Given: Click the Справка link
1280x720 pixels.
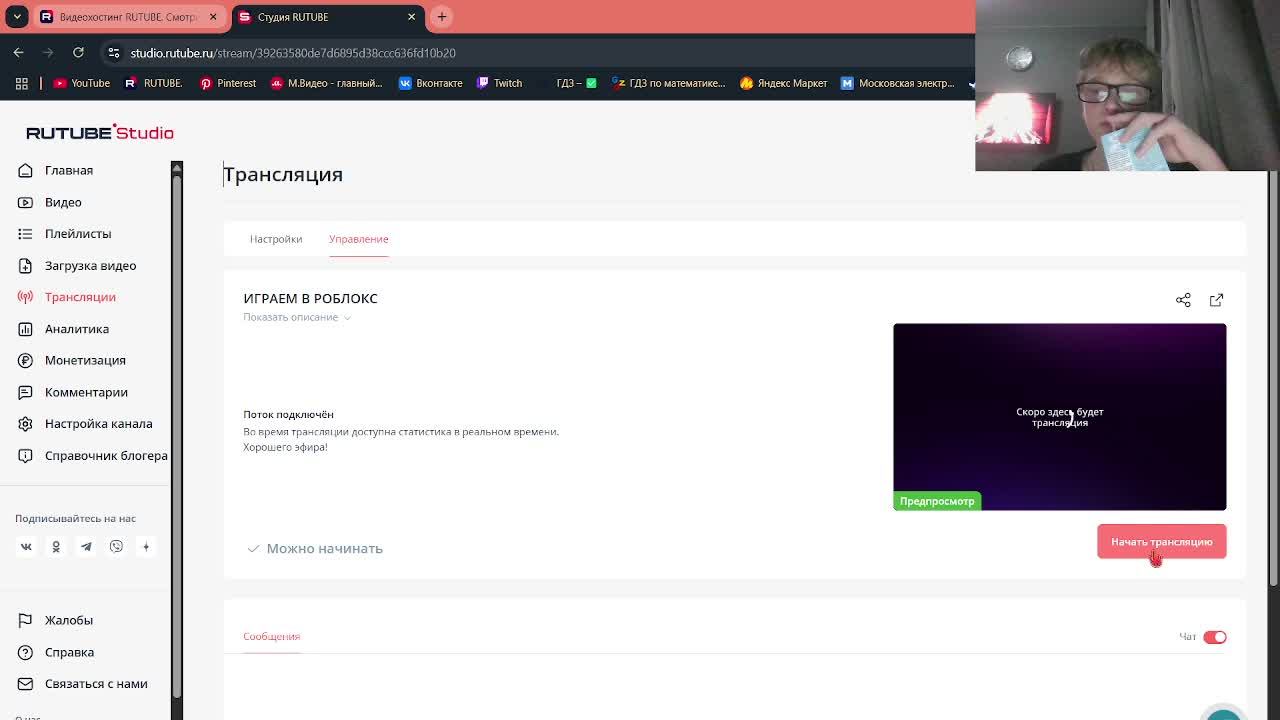Looking at the screenshot, I should (69, 652).
